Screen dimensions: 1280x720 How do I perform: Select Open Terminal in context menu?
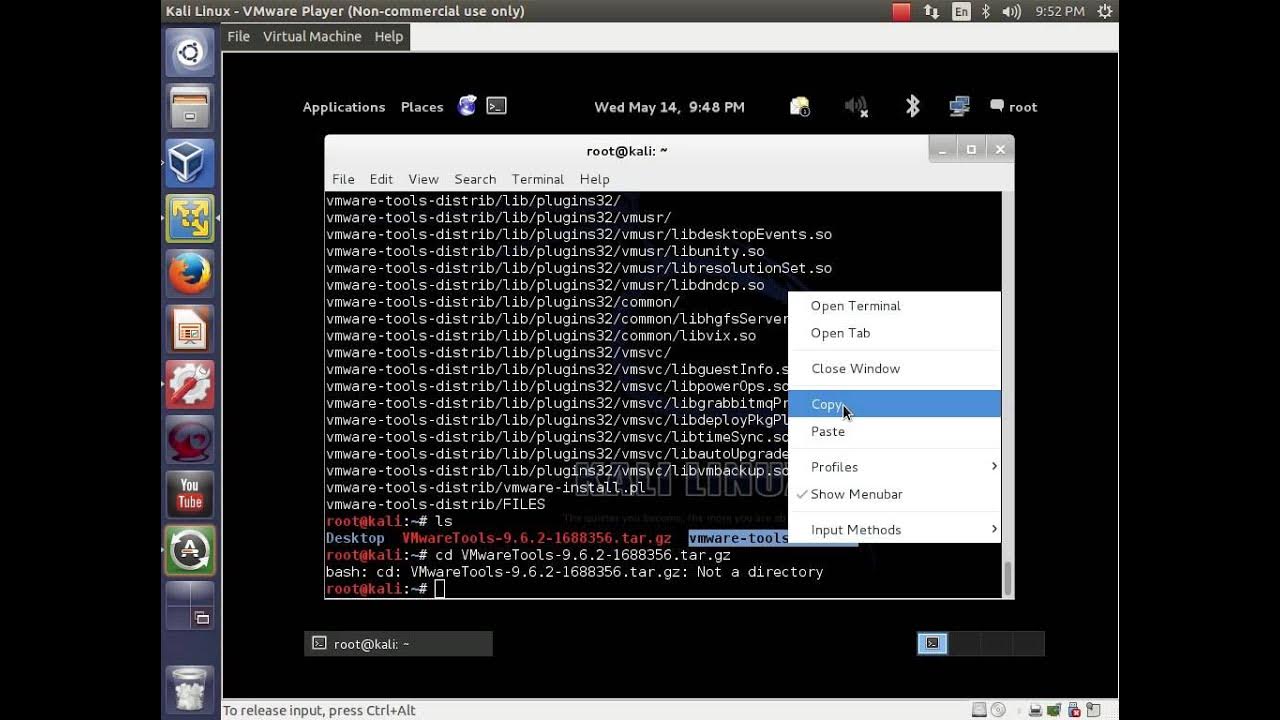pos(894,306)
